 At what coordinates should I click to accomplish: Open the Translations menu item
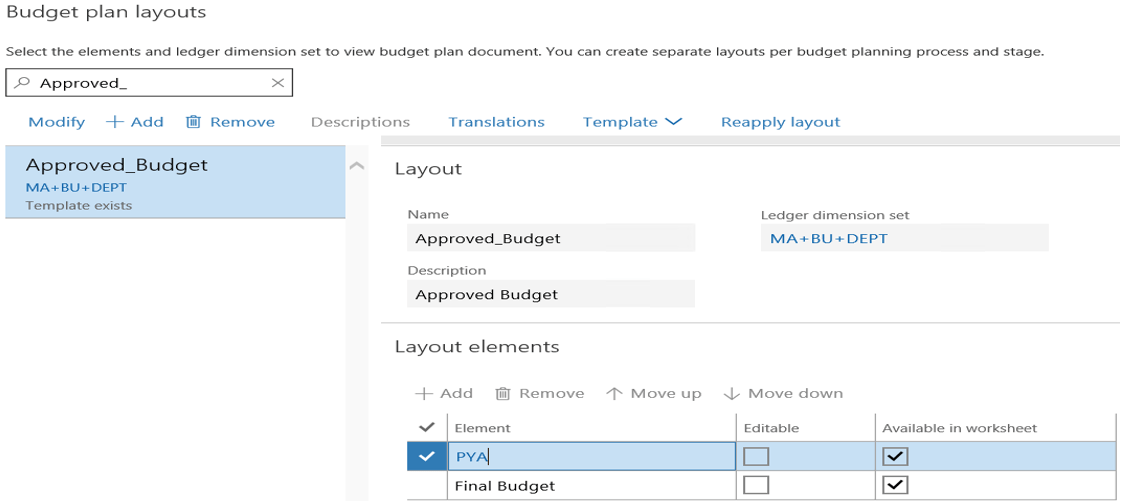496,122
